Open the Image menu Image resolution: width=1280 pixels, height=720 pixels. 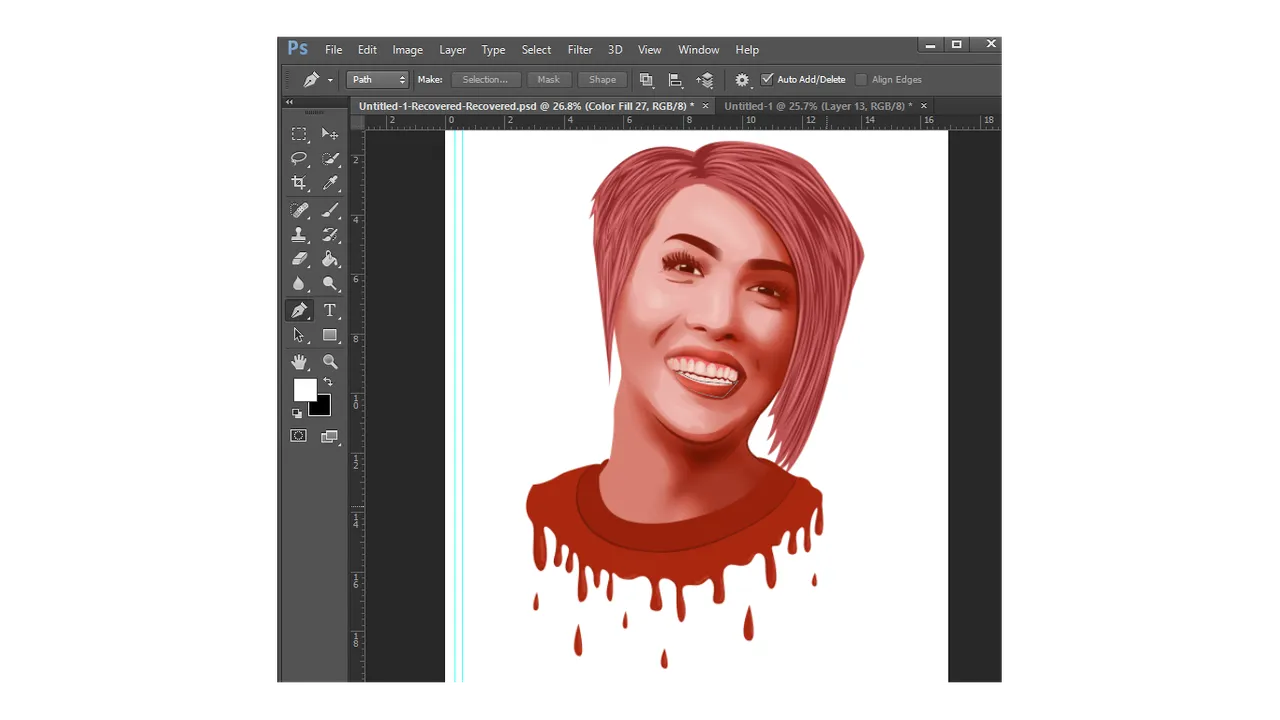coord(407,50)
